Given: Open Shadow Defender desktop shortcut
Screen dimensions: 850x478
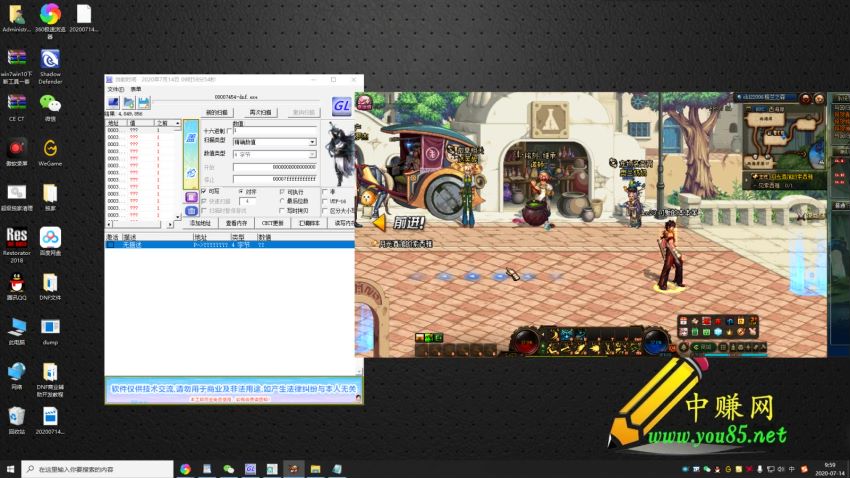Looking at the screenshot, I should 50,66.
